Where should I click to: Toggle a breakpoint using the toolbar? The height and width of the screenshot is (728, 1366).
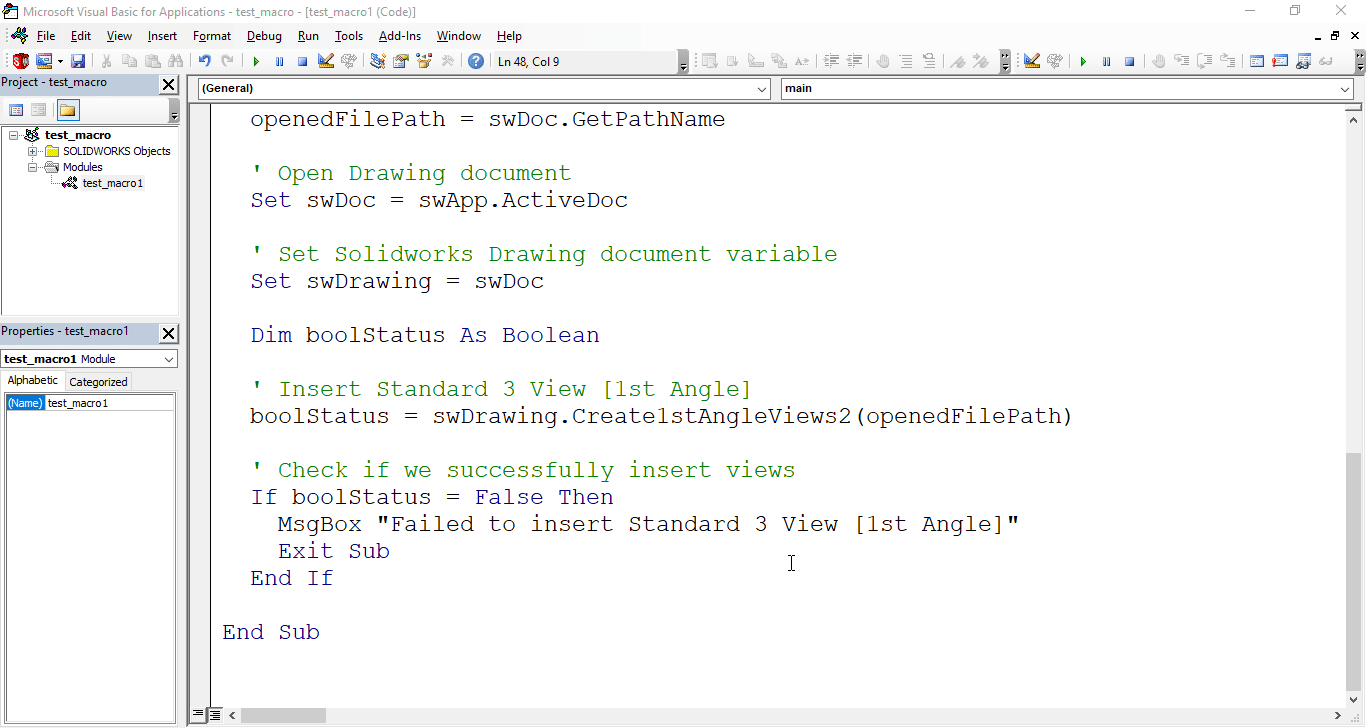(1157, 60)
